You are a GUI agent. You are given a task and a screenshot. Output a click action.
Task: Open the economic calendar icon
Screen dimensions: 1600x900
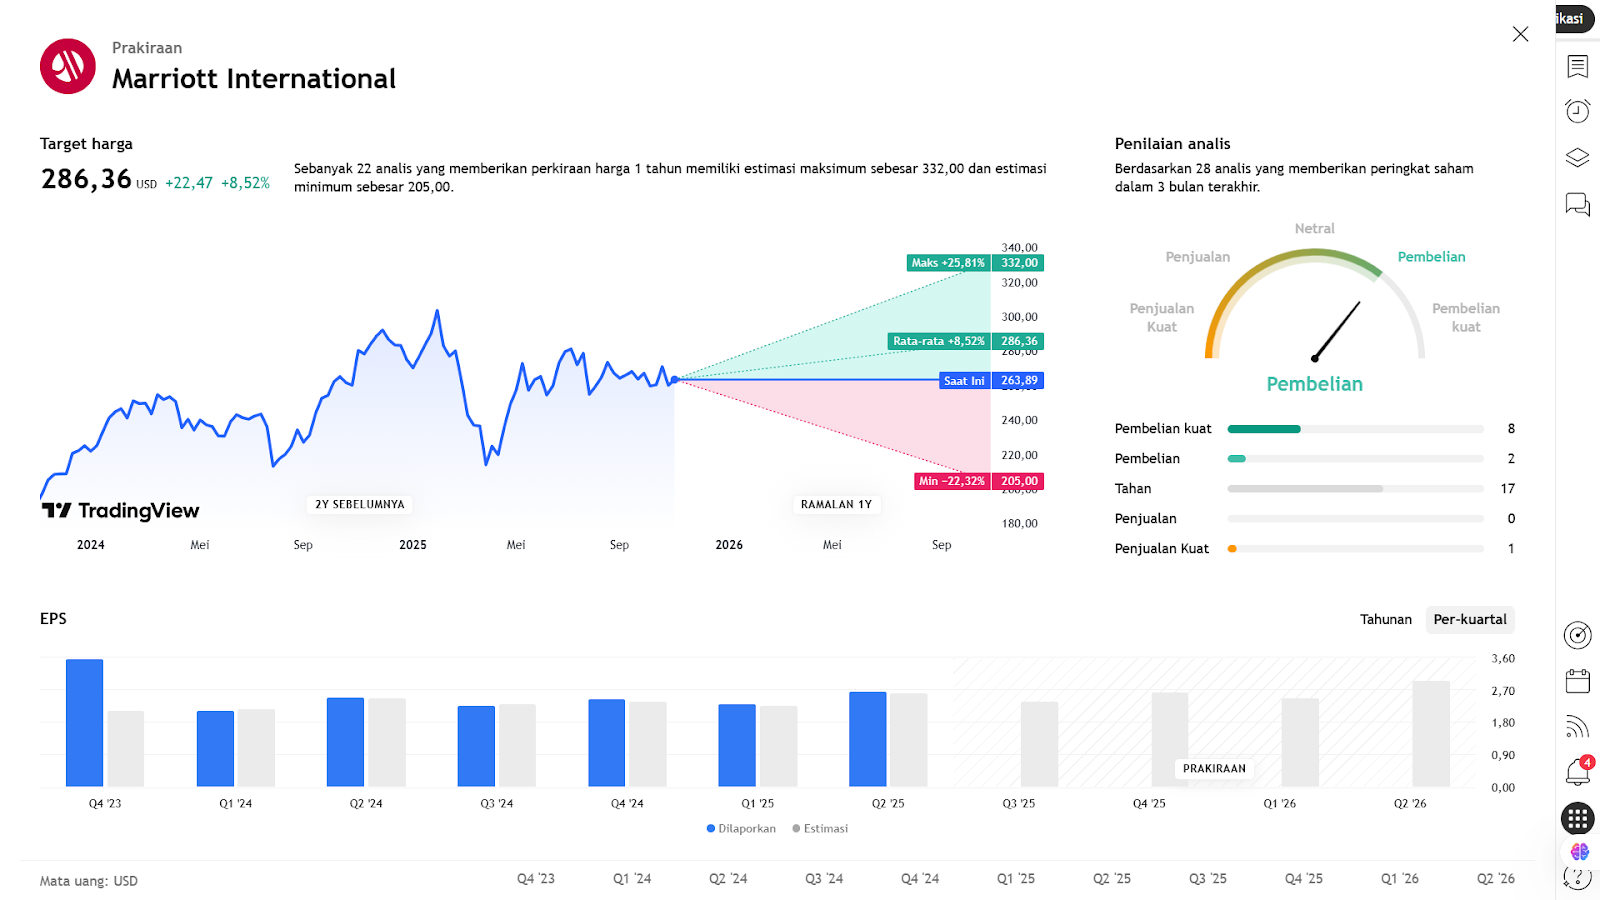point(1577,681)
